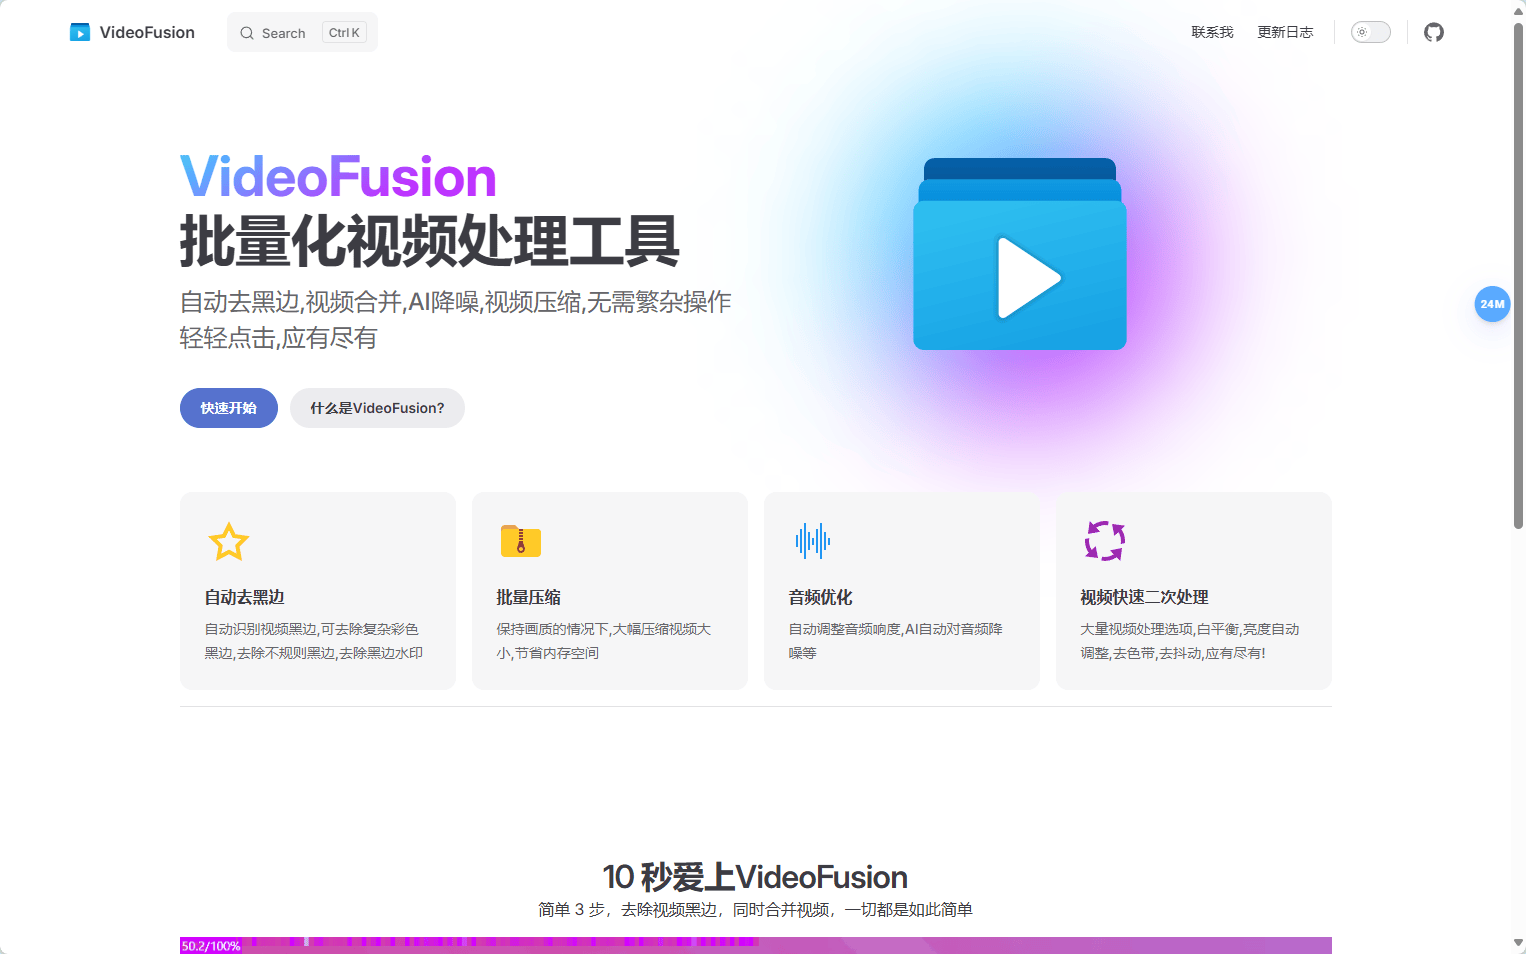Open the 联系我 nav link

pos(1212,32)
